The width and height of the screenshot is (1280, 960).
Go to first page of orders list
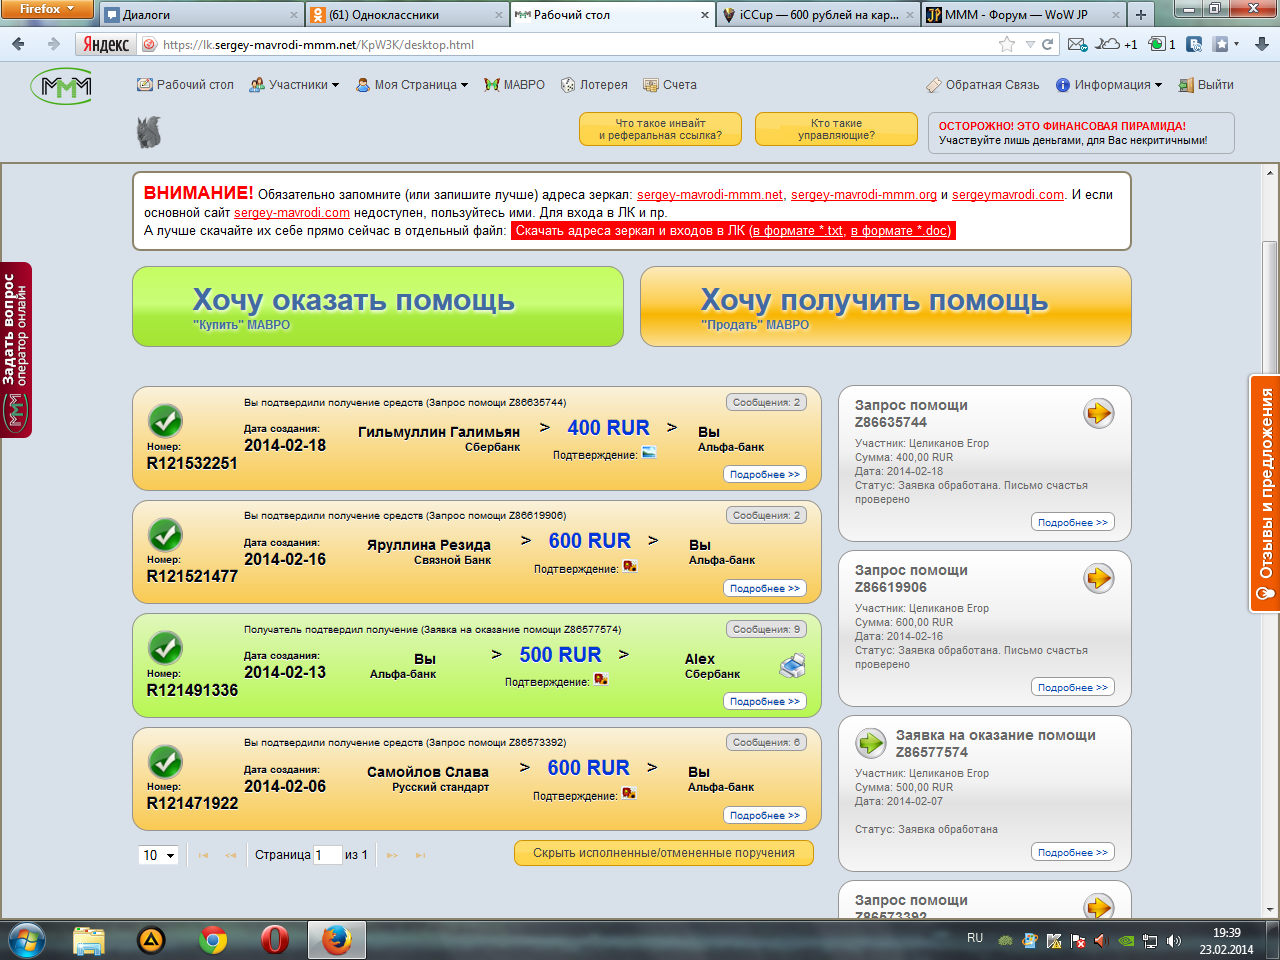click(204, 855)
